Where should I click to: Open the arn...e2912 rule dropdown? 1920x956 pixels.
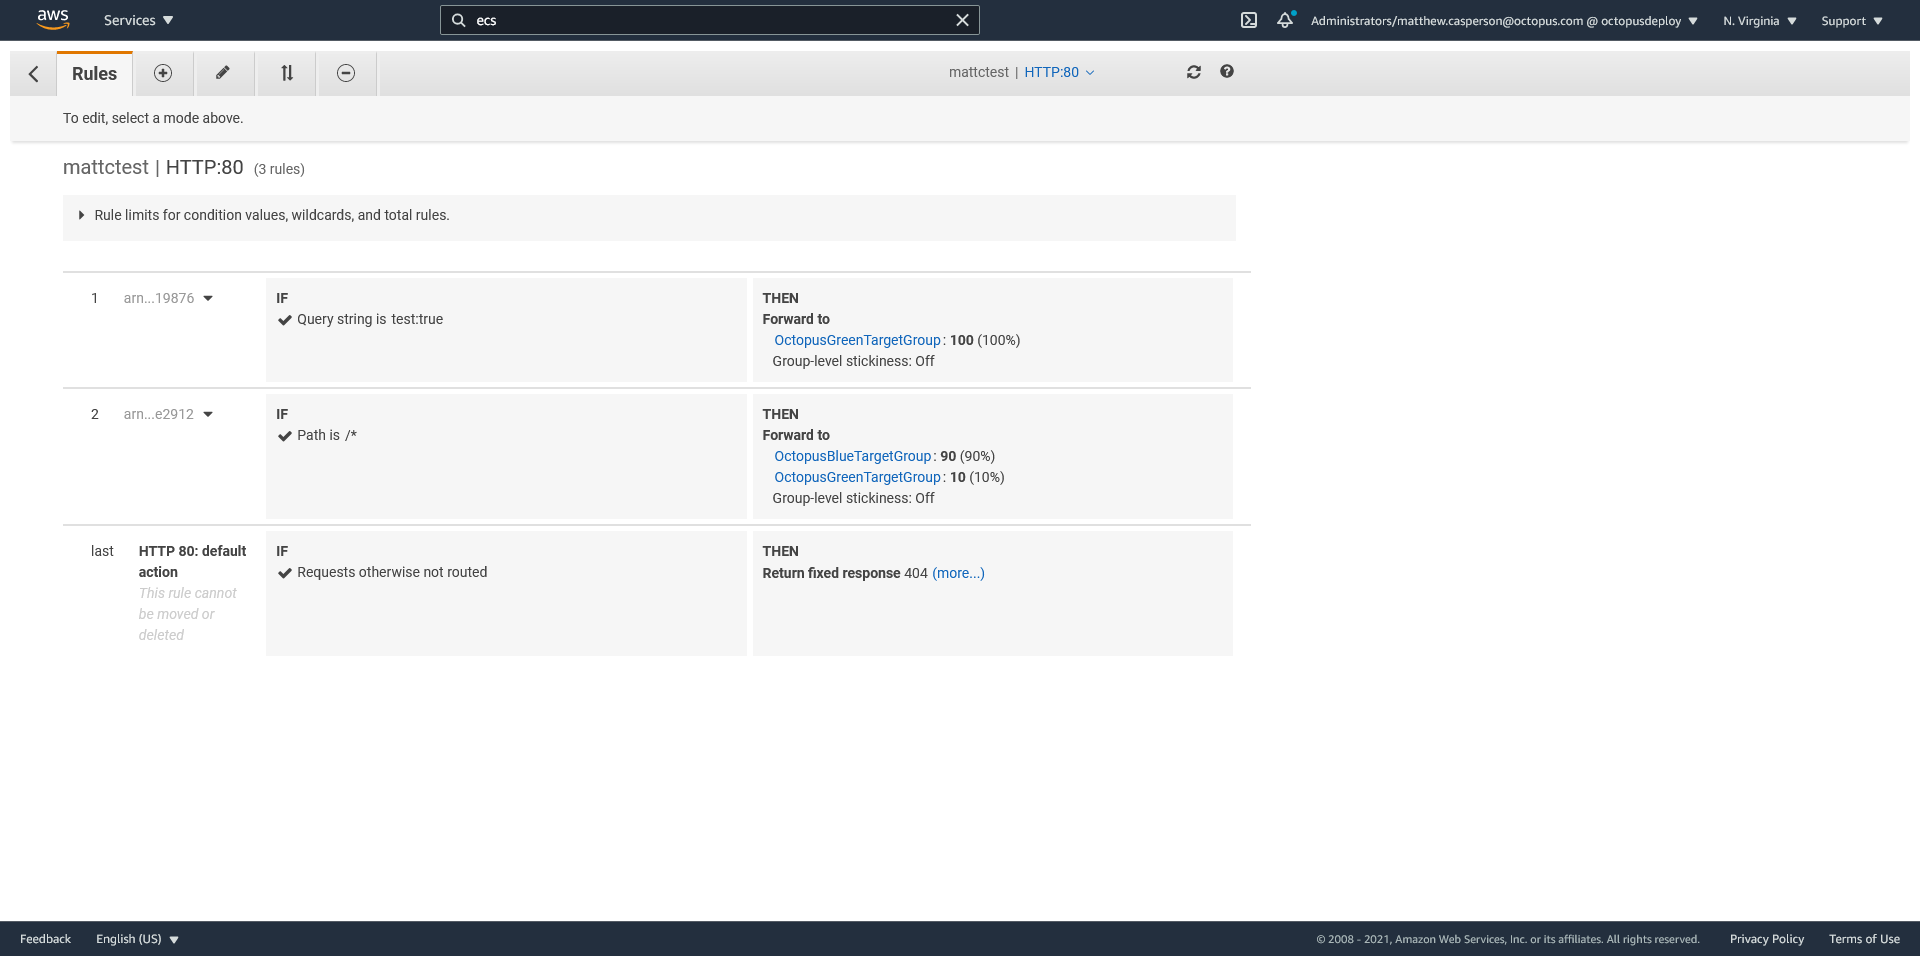pos(208,414)
